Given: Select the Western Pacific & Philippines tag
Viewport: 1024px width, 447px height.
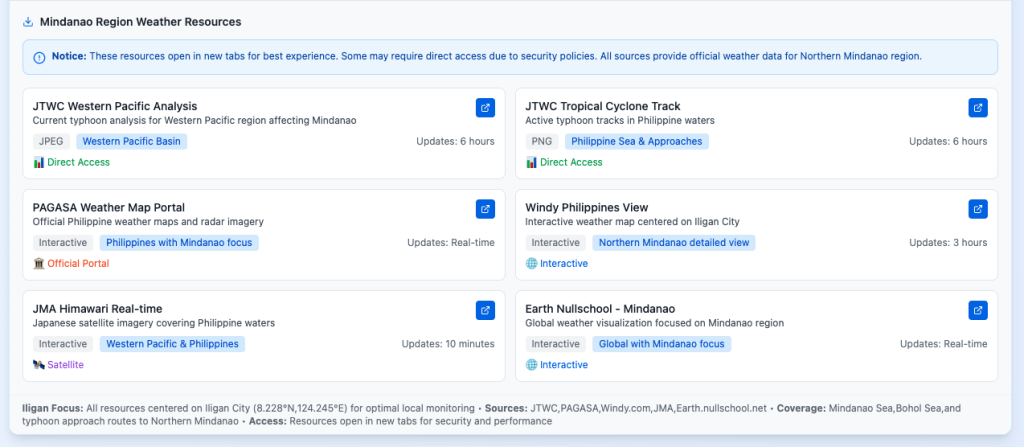Looking at the screenshot, I should (x=172, y=344).
